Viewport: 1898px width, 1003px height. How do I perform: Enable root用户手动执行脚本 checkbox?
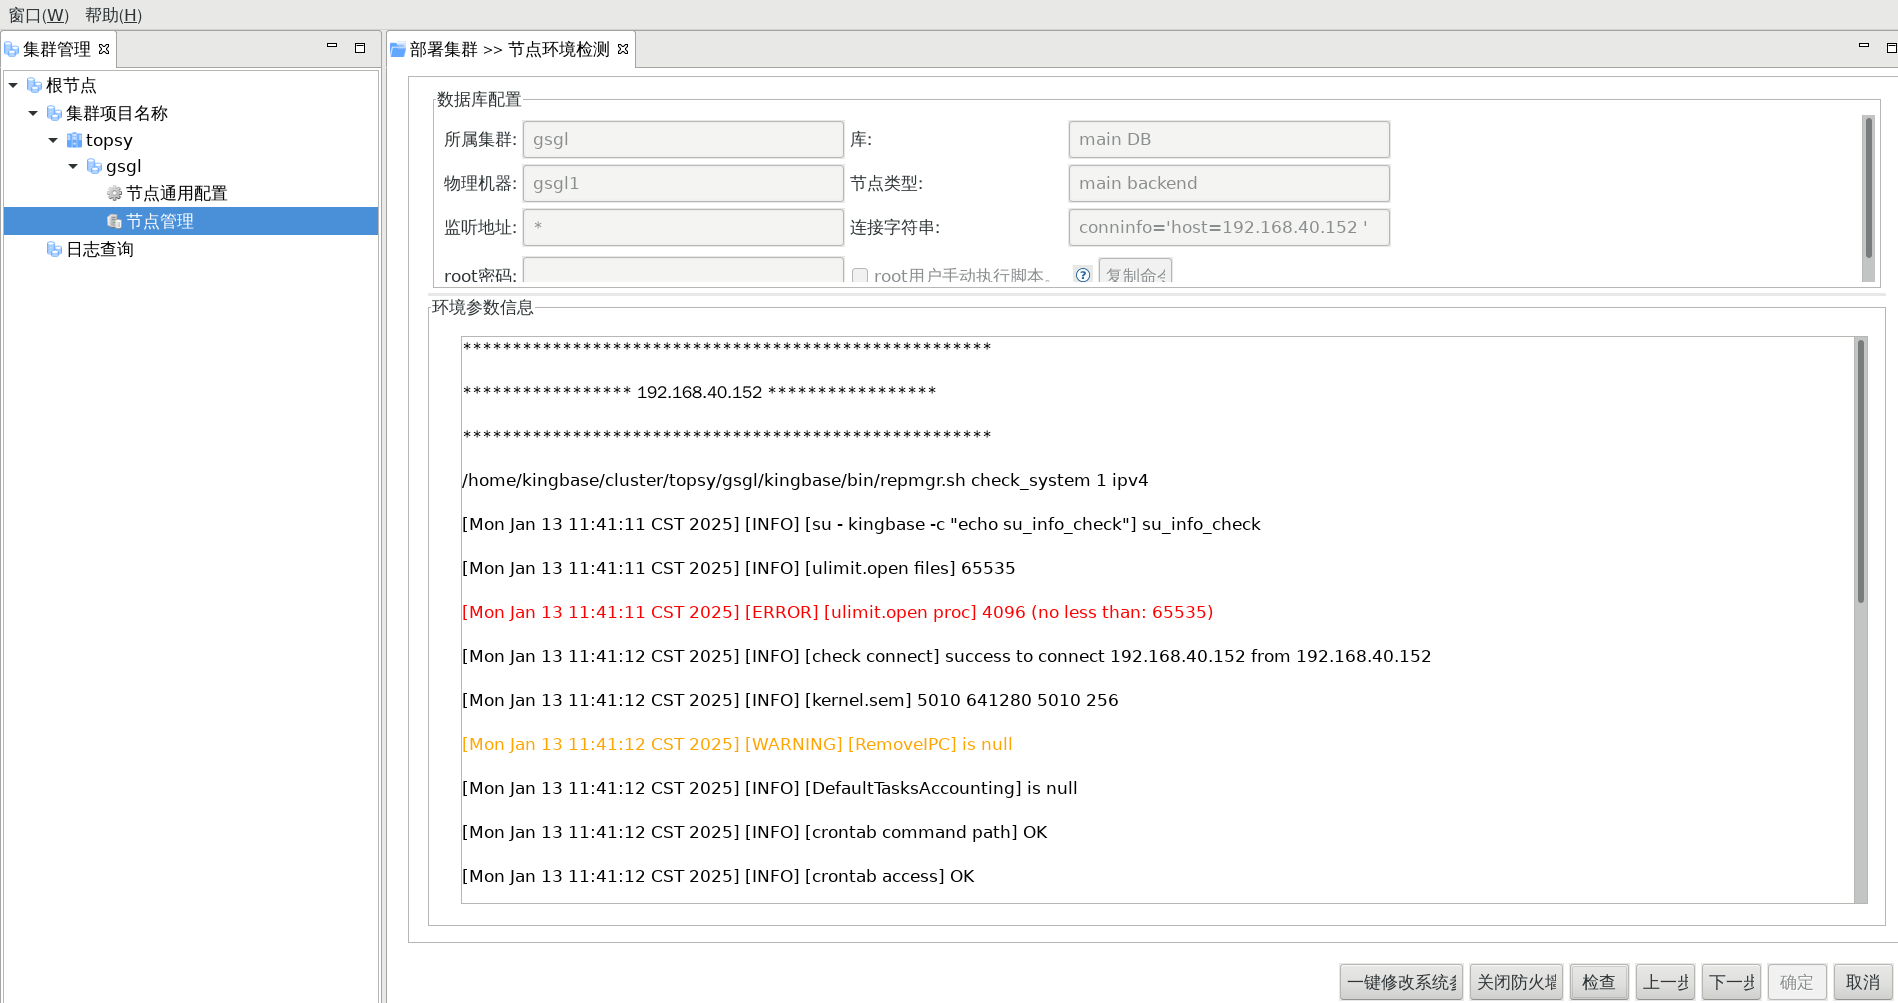pyautogui.click(x=860, y=275)
